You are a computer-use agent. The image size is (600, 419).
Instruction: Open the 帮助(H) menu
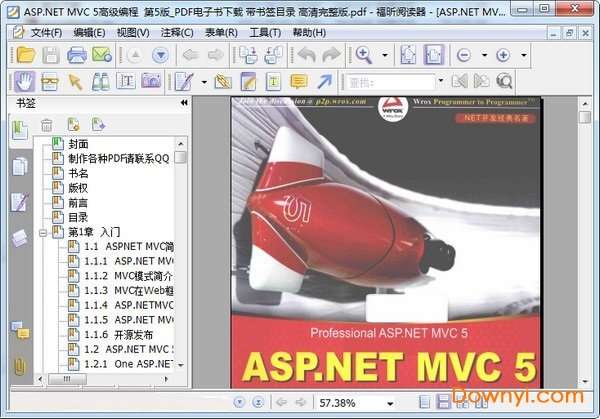pyautogui.click(x=309, y=33)
